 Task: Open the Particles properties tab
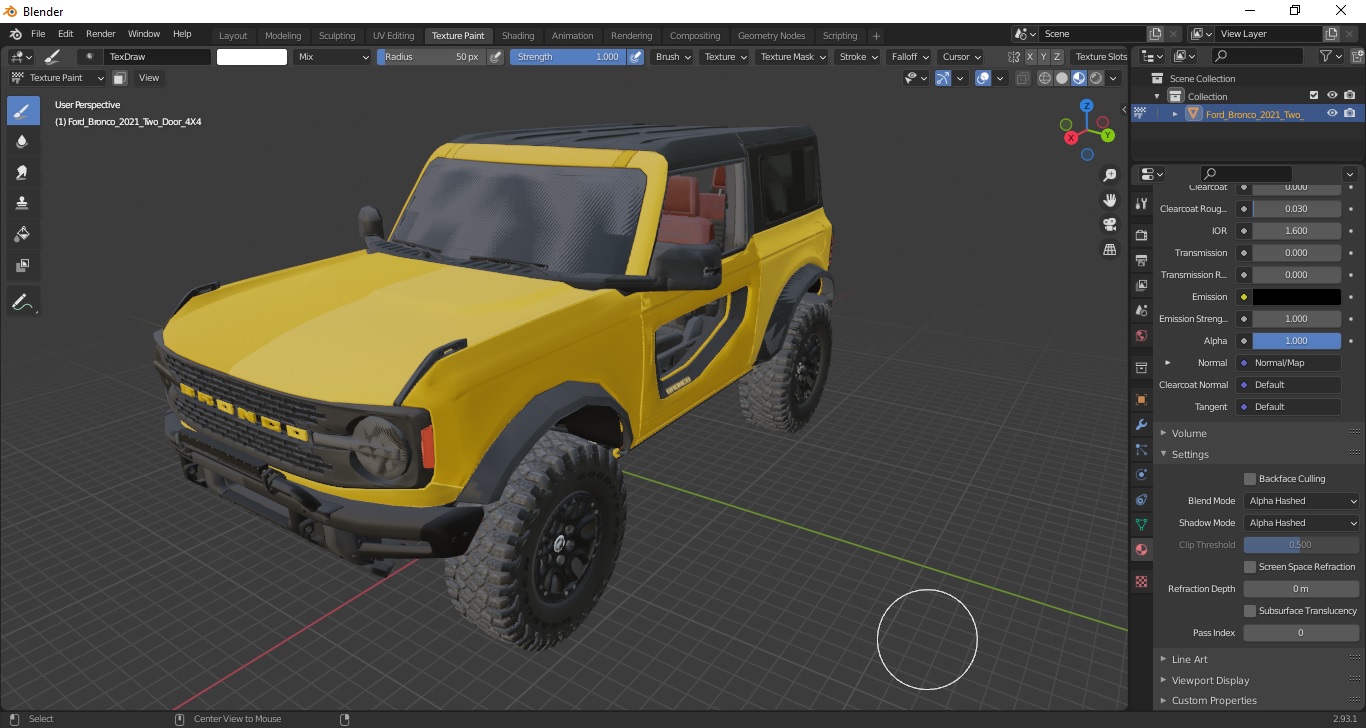pyautogui.click(x=1141, y=450)
